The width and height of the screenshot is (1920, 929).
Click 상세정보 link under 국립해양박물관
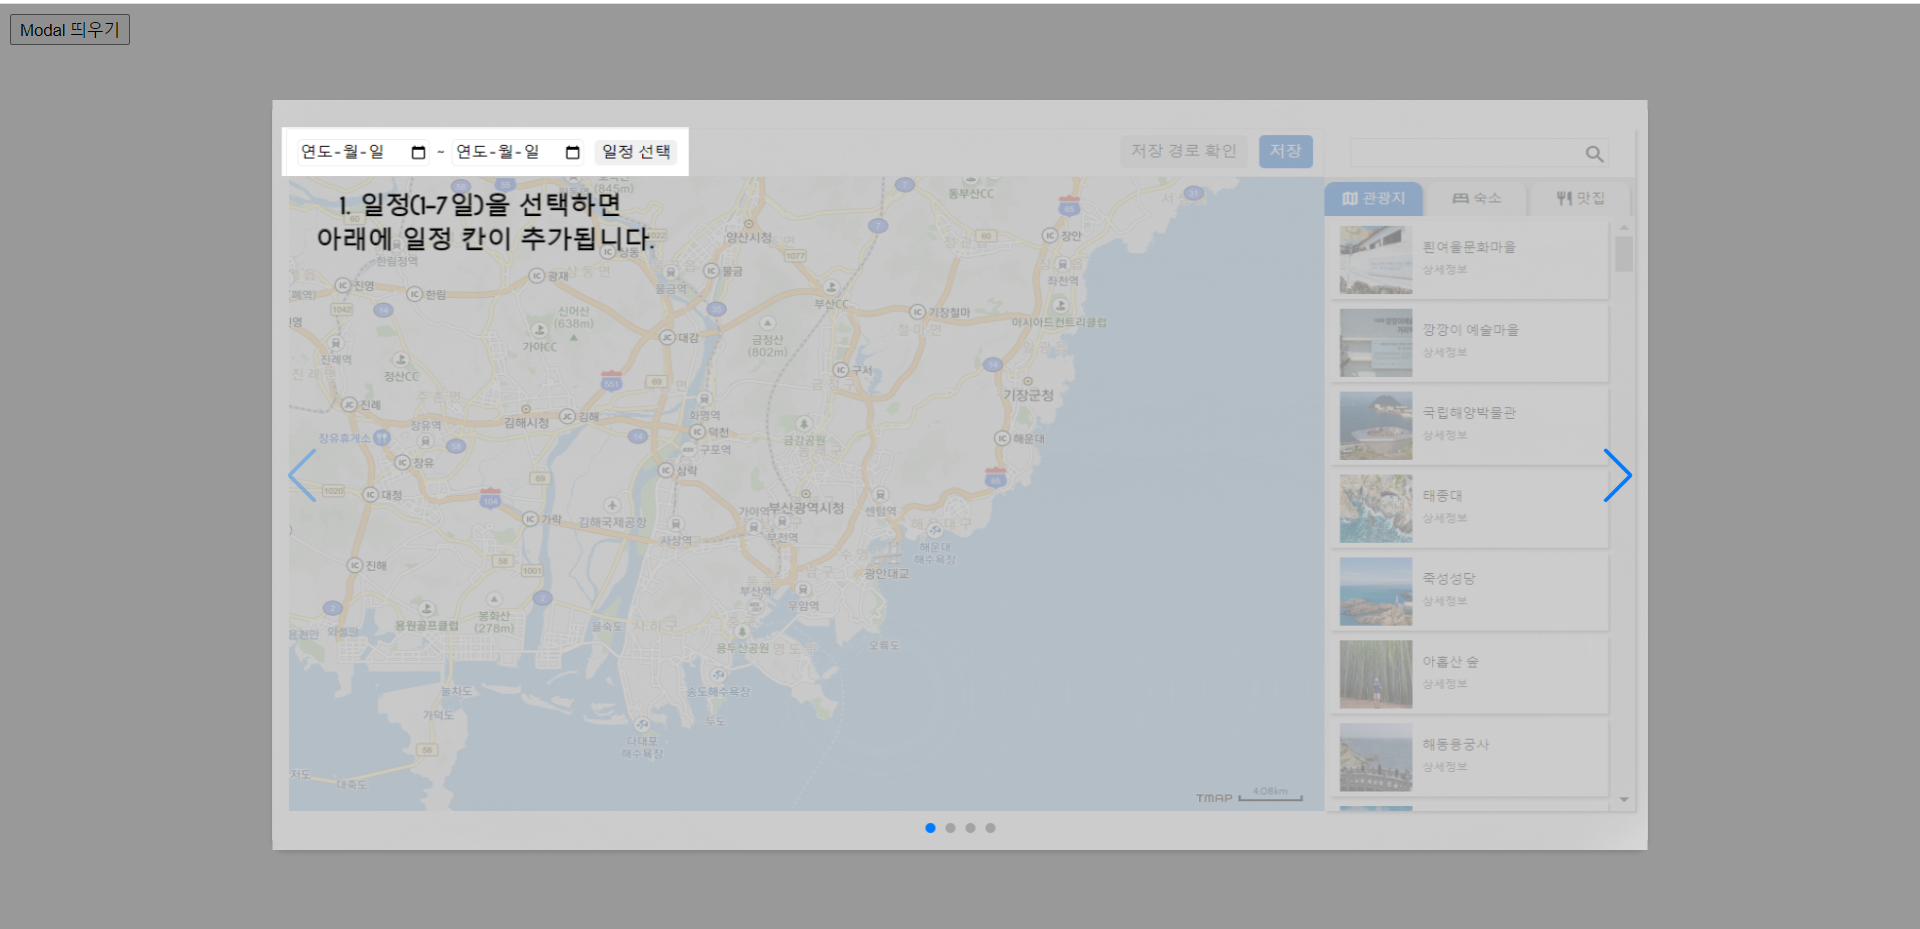[1445, 436]
